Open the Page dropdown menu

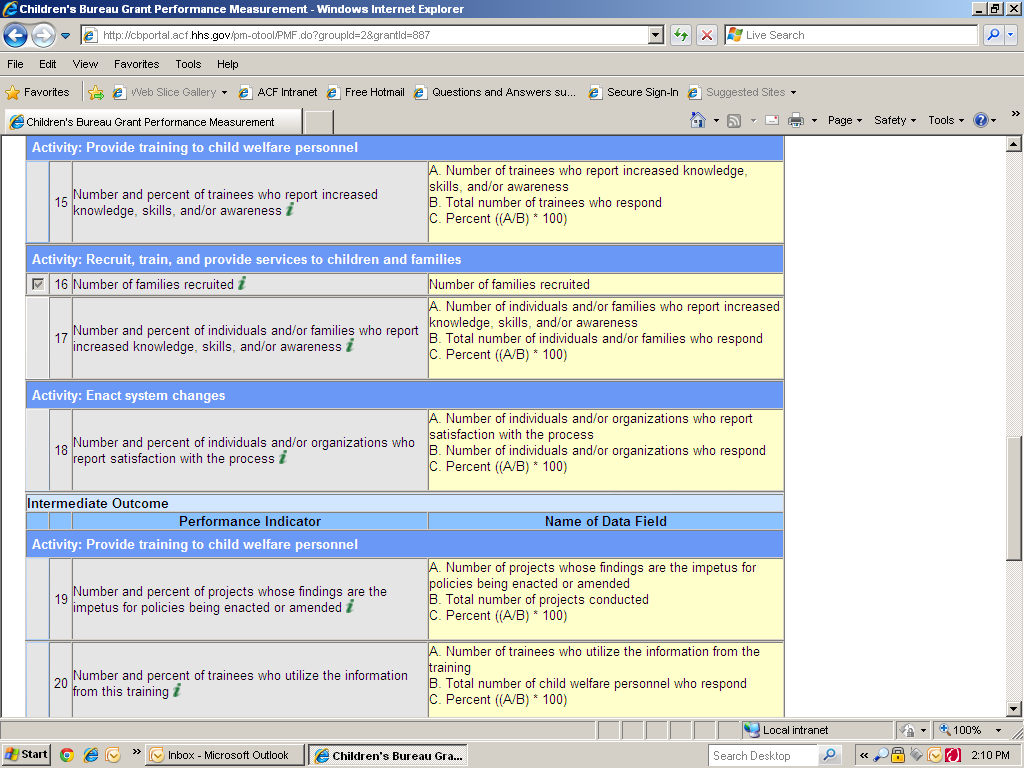click(846, 120)
